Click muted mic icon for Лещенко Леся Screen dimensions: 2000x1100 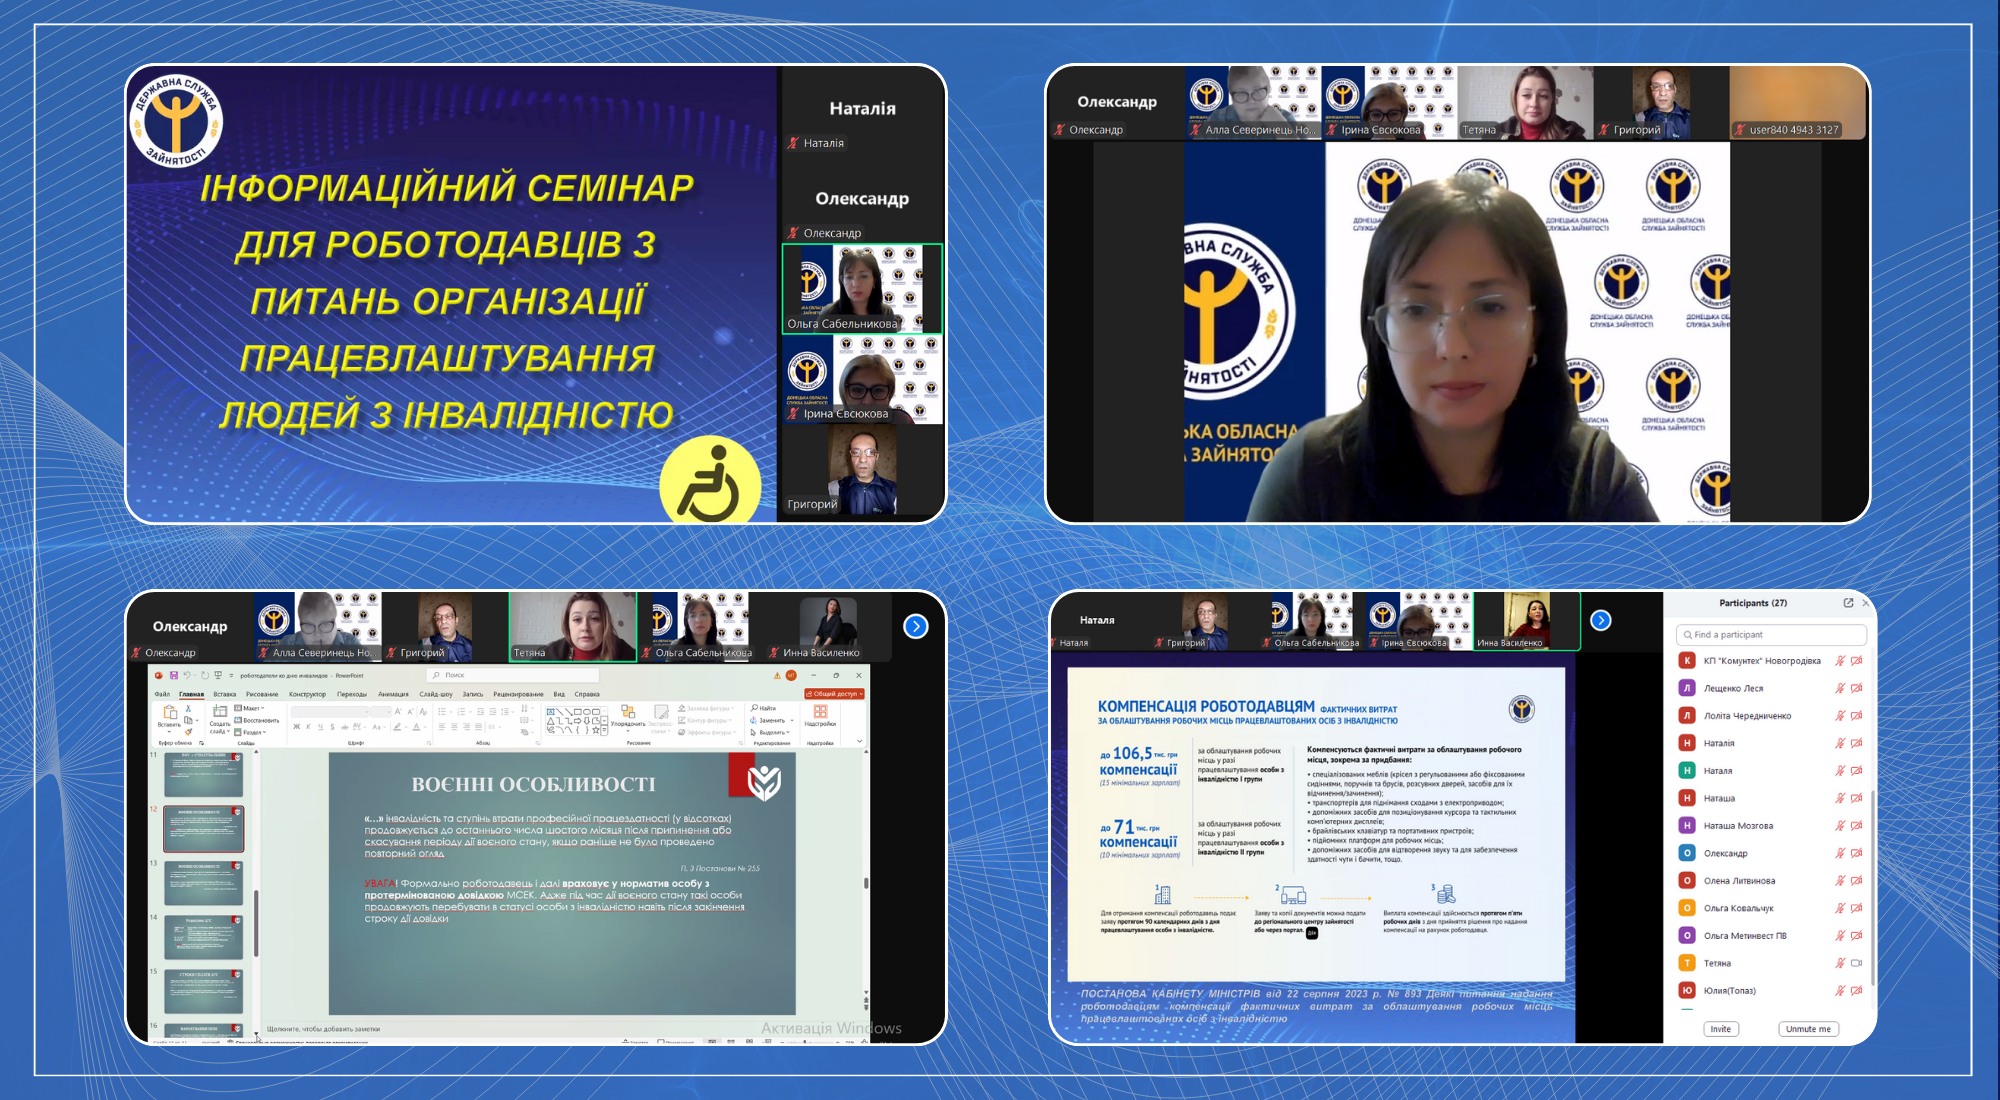pyautogui.click(x=1839, y=688)
